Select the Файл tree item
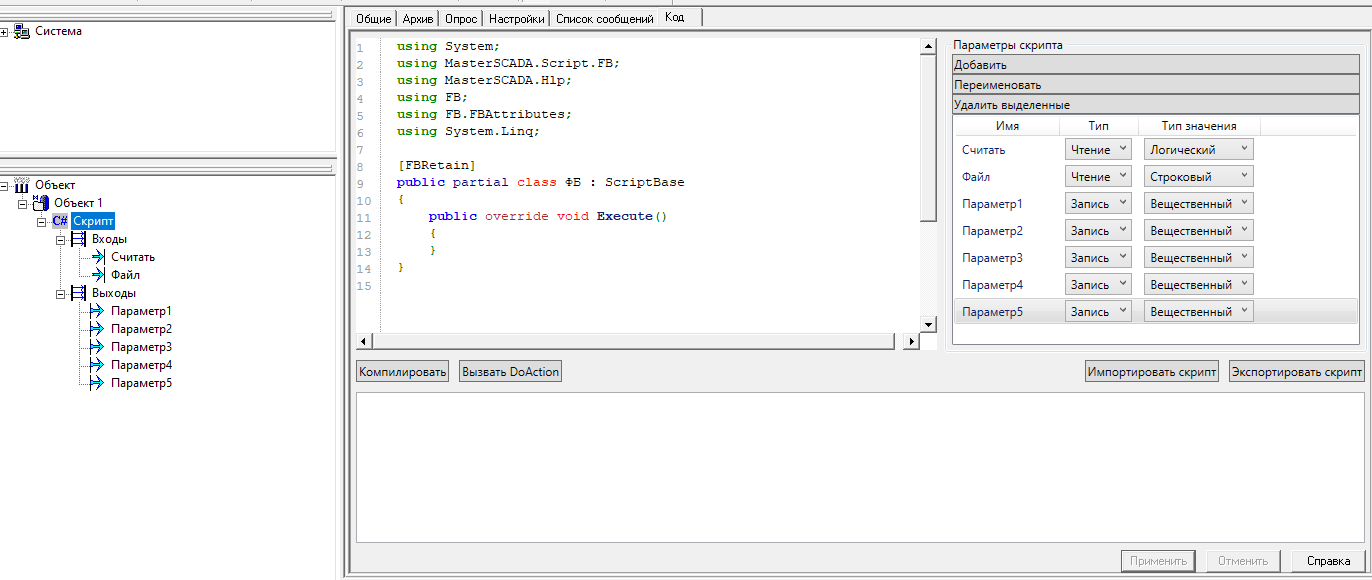The width and height of the screenshot is (1372, 580). pos(125,275)
